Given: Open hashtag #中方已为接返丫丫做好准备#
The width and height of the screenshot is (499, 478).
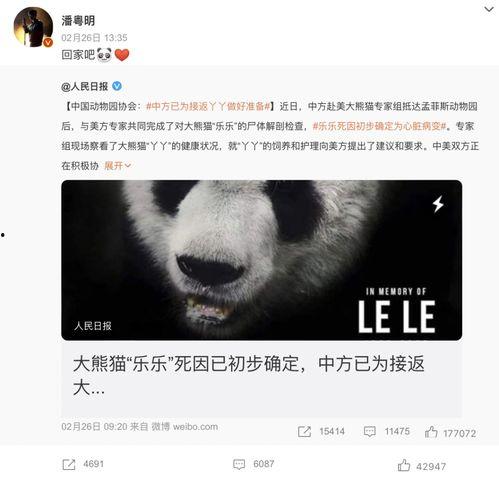Looking at the screenshot, I should tap(208, 106).
